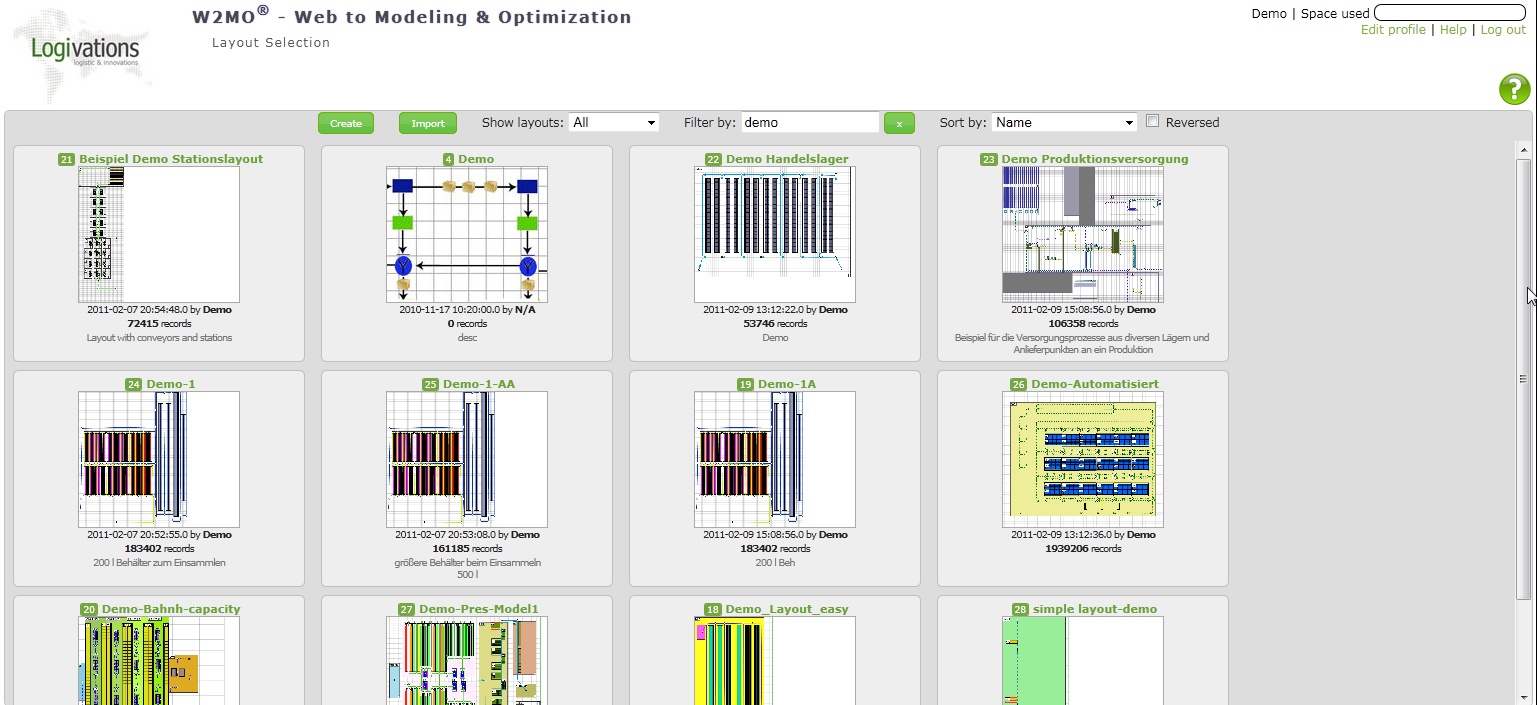
Task: Click inside the Filter by text field
Action: click(809, 122)
